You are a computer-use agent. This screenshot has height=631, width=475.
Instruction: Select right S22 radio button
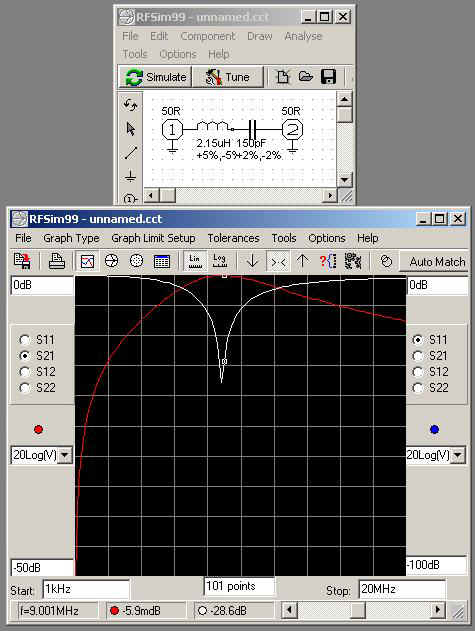(418, 388)
